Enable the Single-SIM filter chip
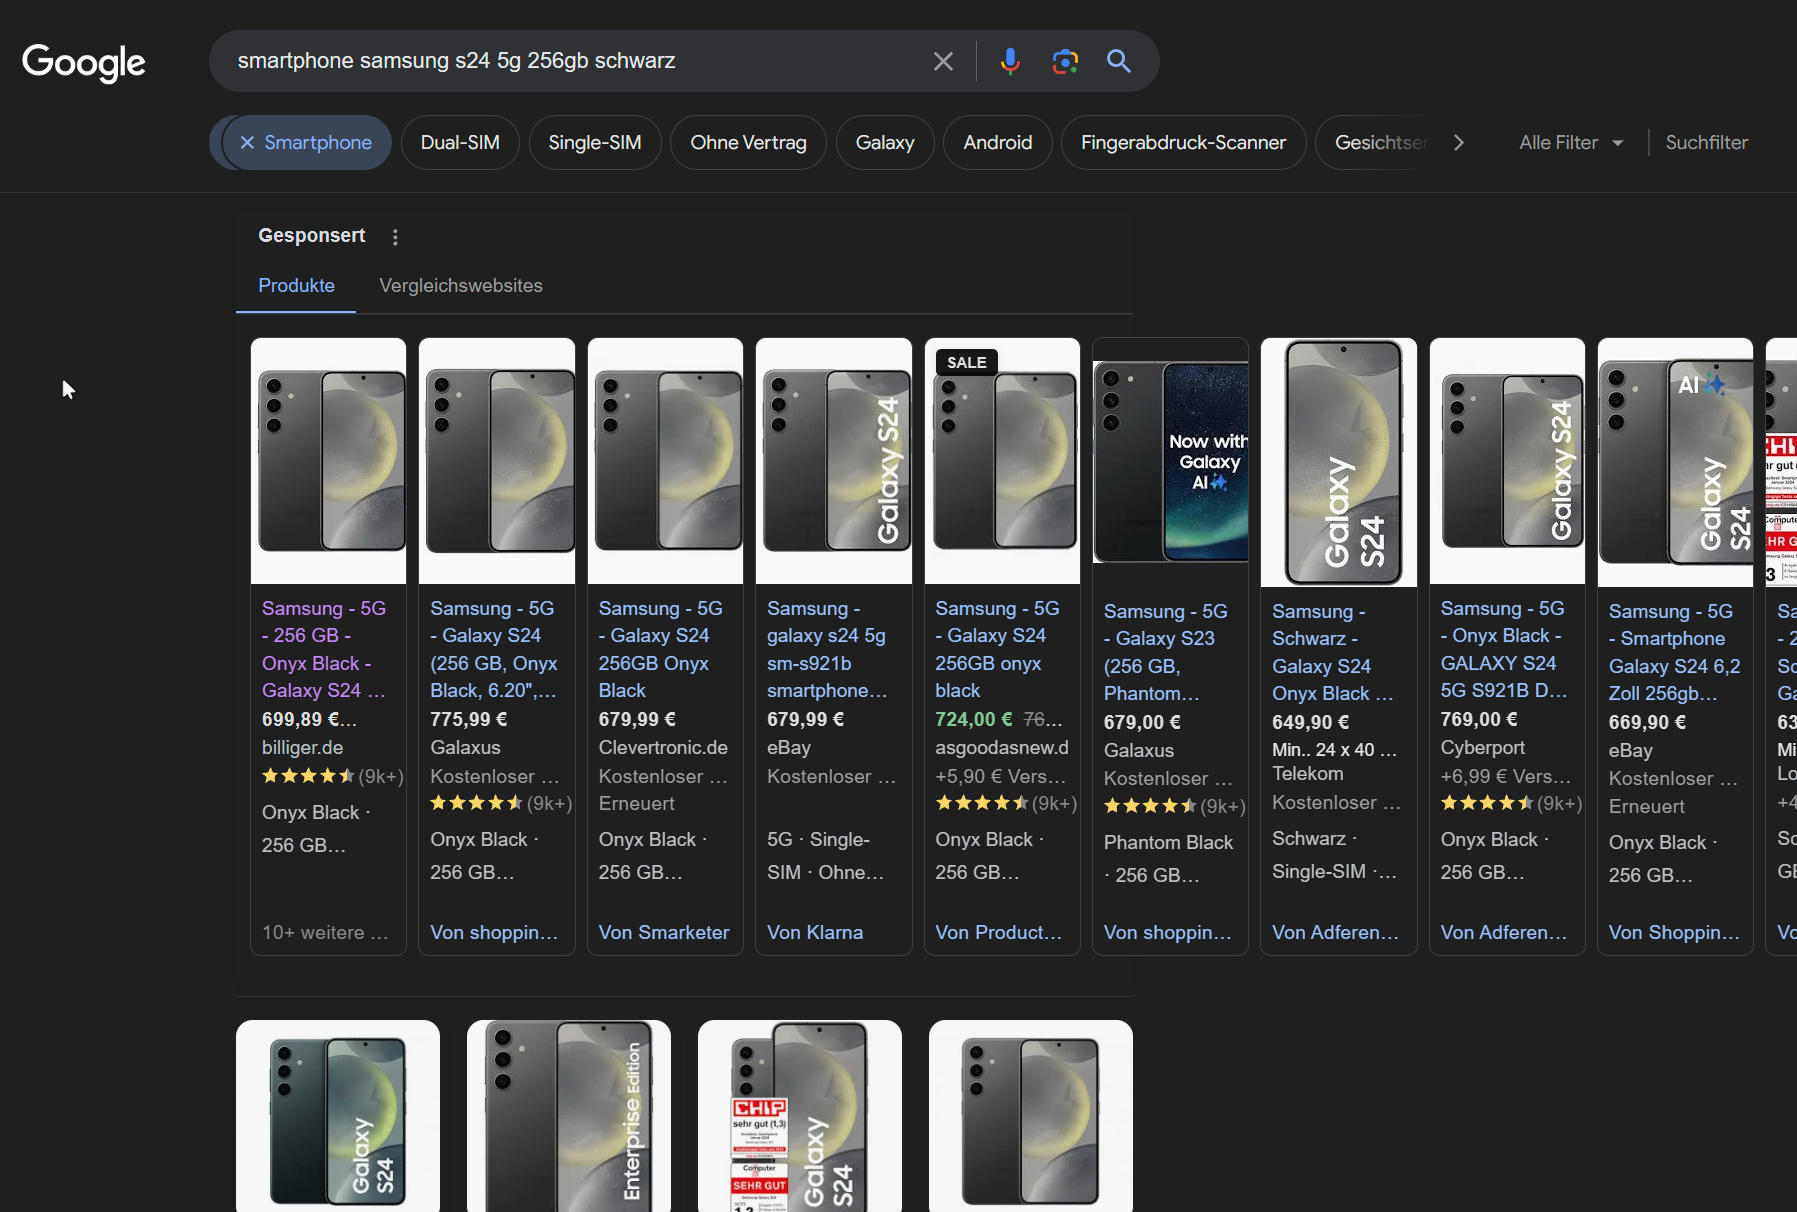1797x1212 pixels. (x=595, y=143)
